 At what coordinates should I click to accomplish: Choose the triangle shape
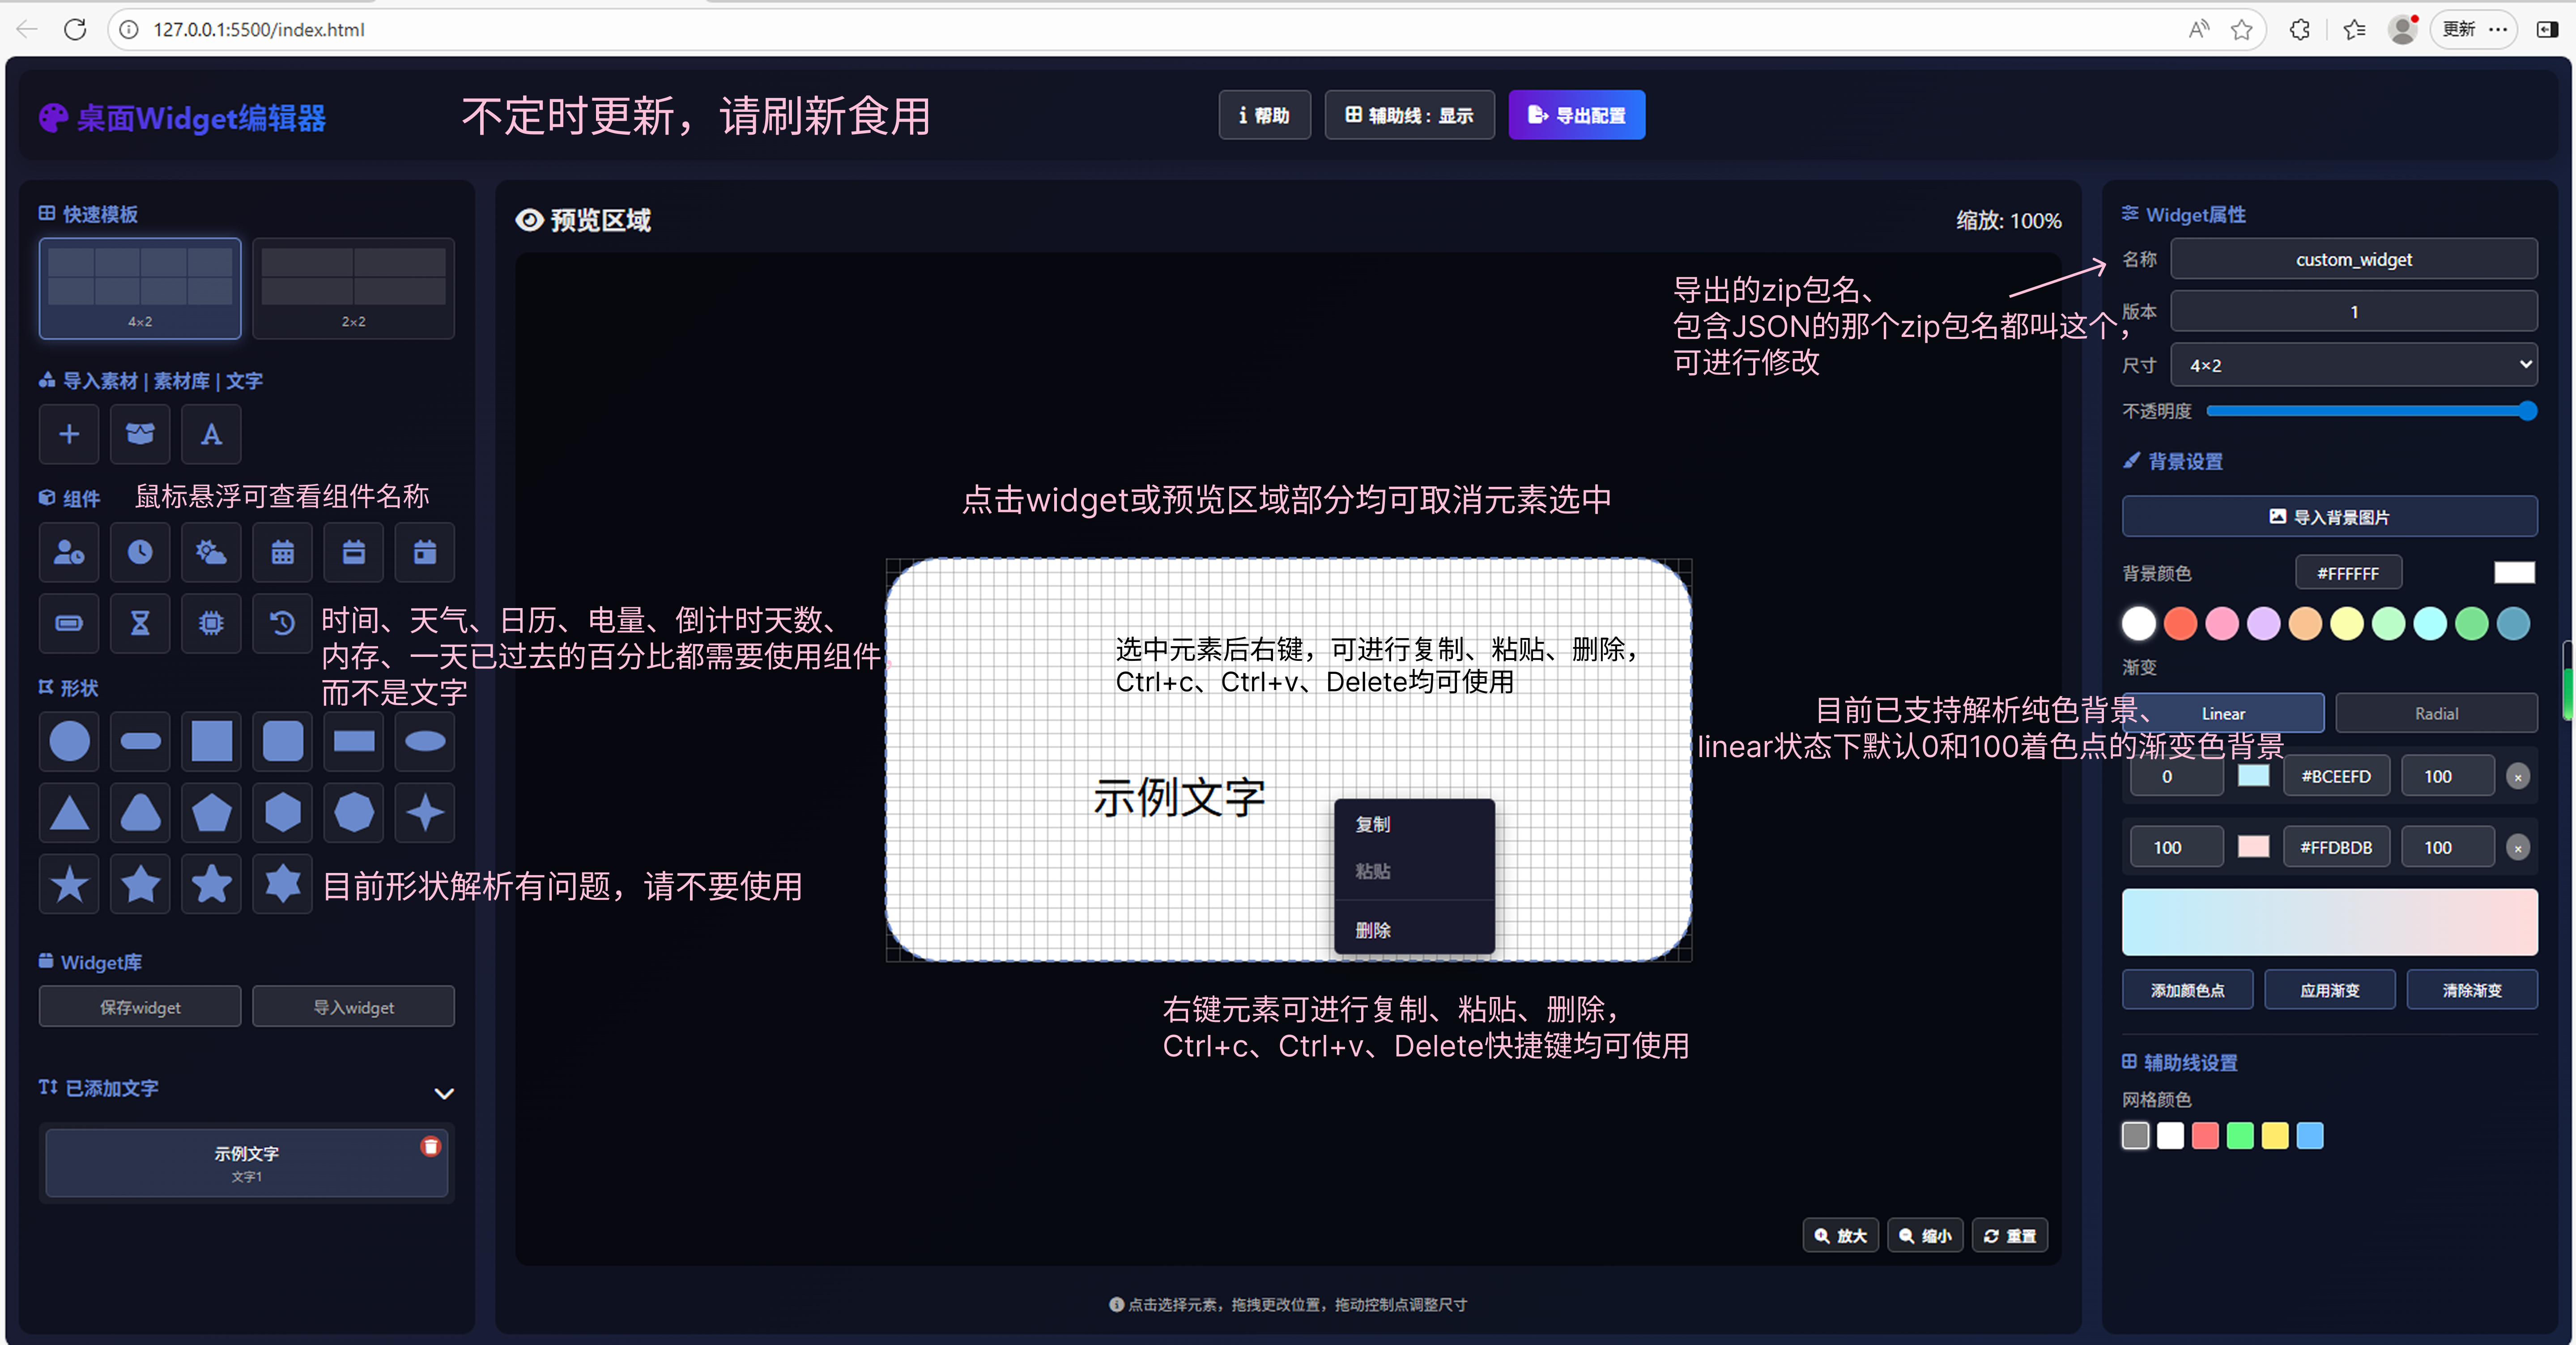coord(69,813)
